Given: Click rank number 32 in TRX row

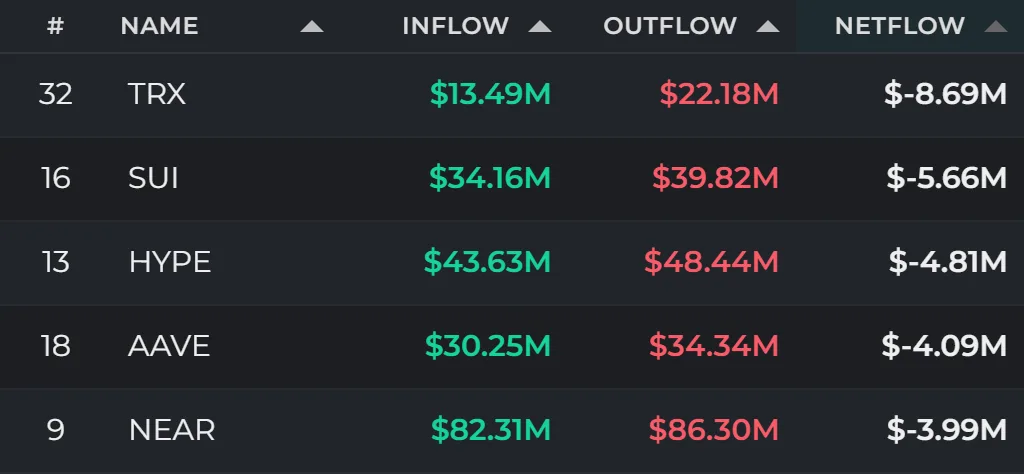Looking at the screenshot, I should (x=56, y=95).
